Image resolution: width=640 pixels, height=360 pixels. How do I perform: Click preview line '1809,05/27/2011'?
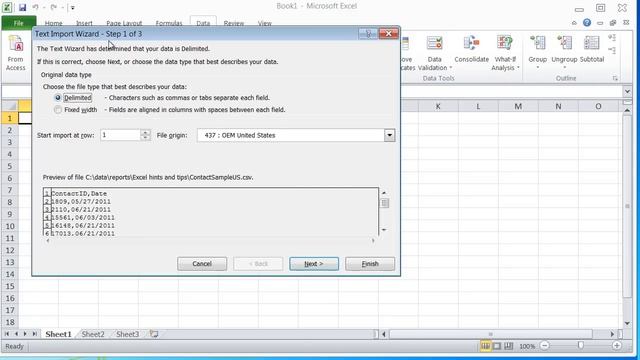81,202
